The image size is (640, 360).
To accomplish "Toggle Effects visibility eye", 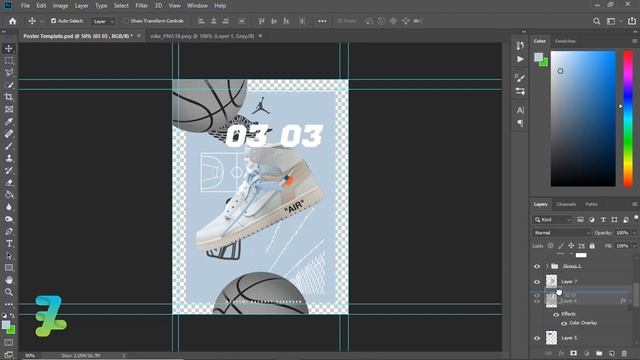I will (x=556, y=314).
